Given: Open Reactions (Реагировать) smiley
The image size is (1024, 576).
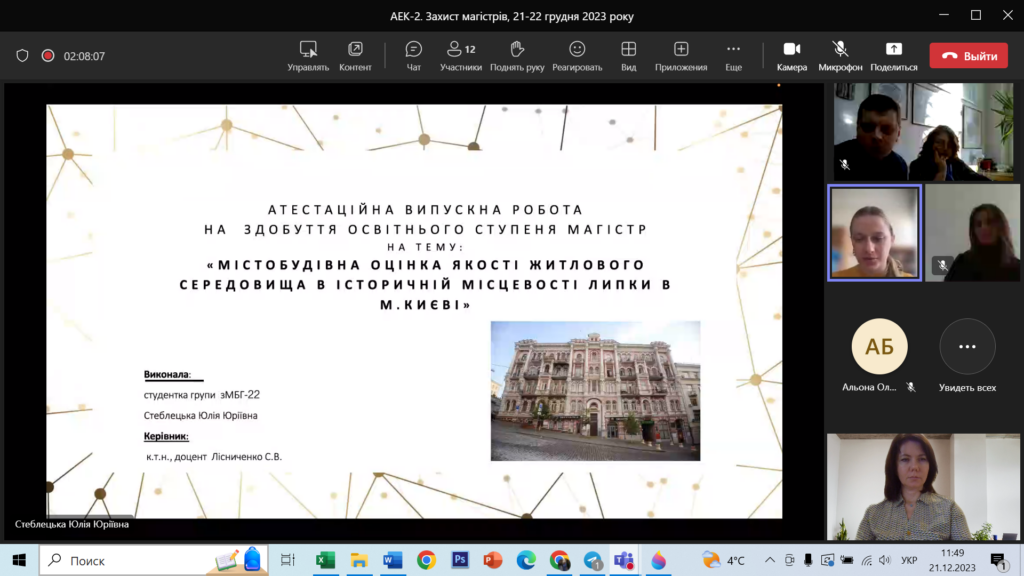Looking at the screenshot, I should [577, 56].
